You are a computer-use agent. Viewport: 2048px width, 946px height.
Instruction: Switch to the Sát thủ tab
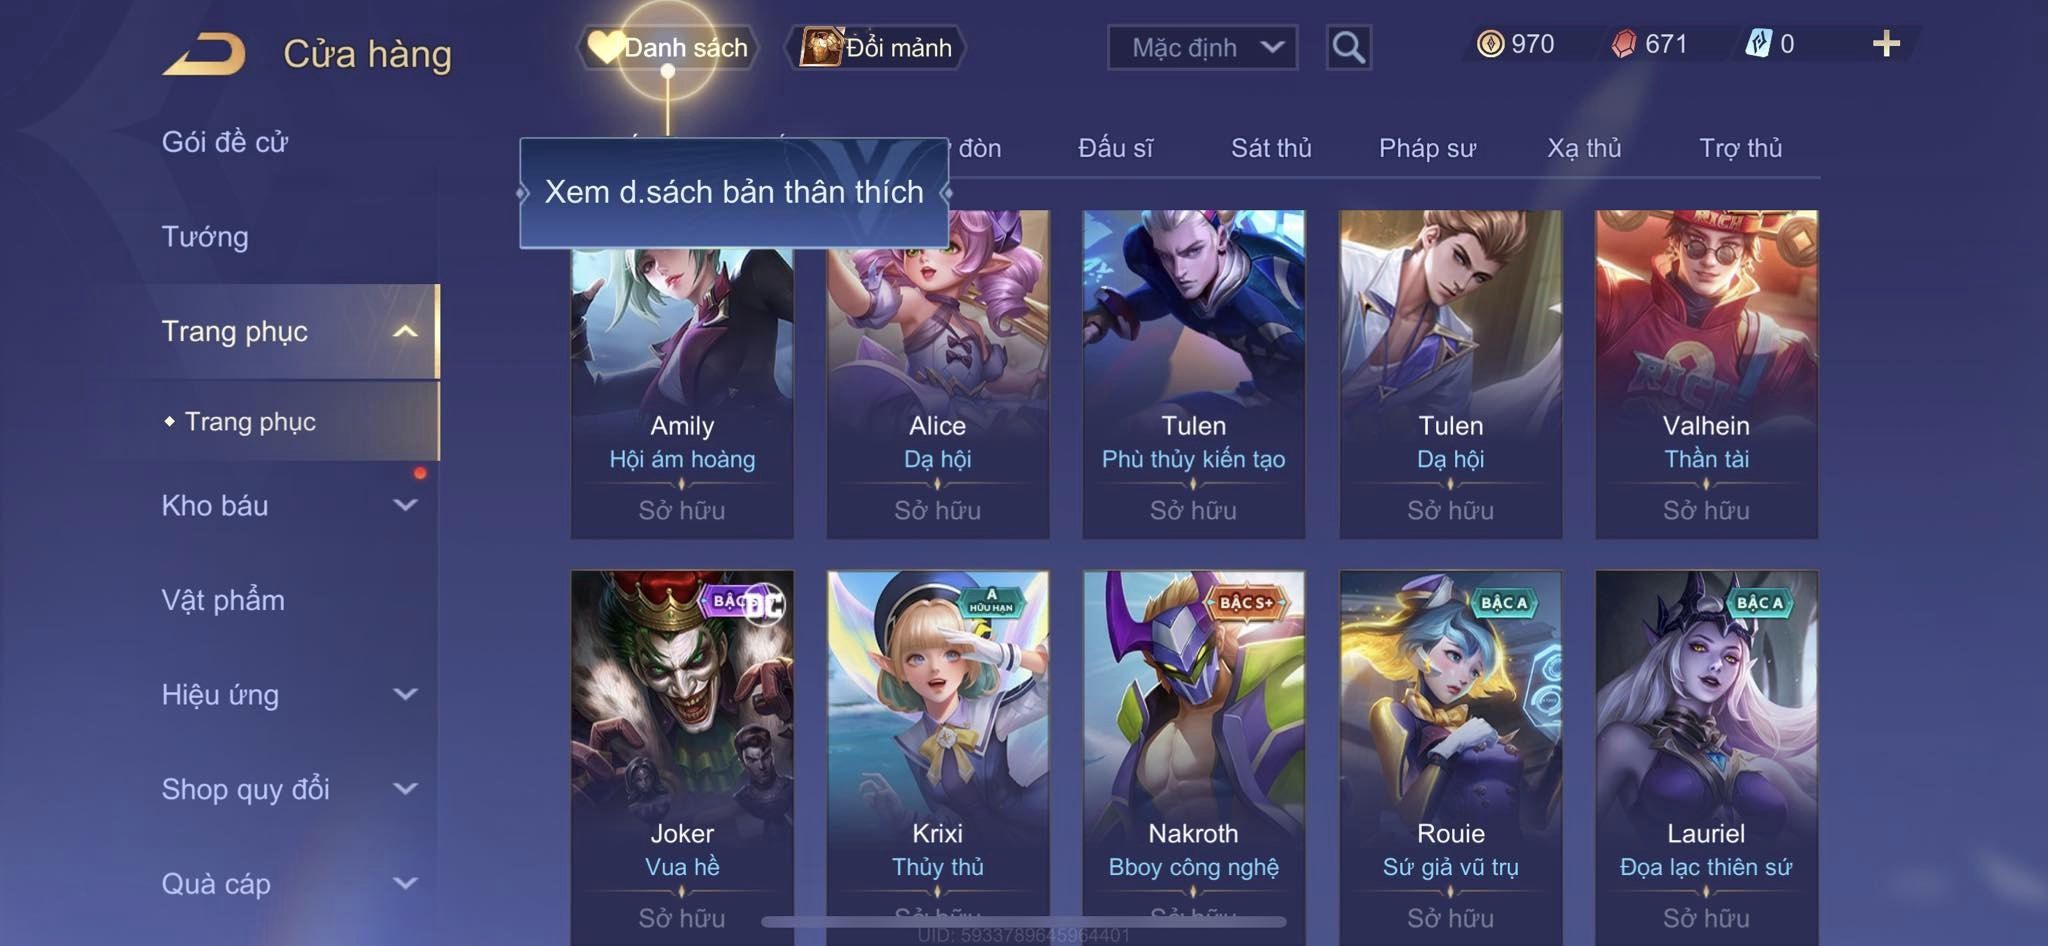[x=1271, y=148]
